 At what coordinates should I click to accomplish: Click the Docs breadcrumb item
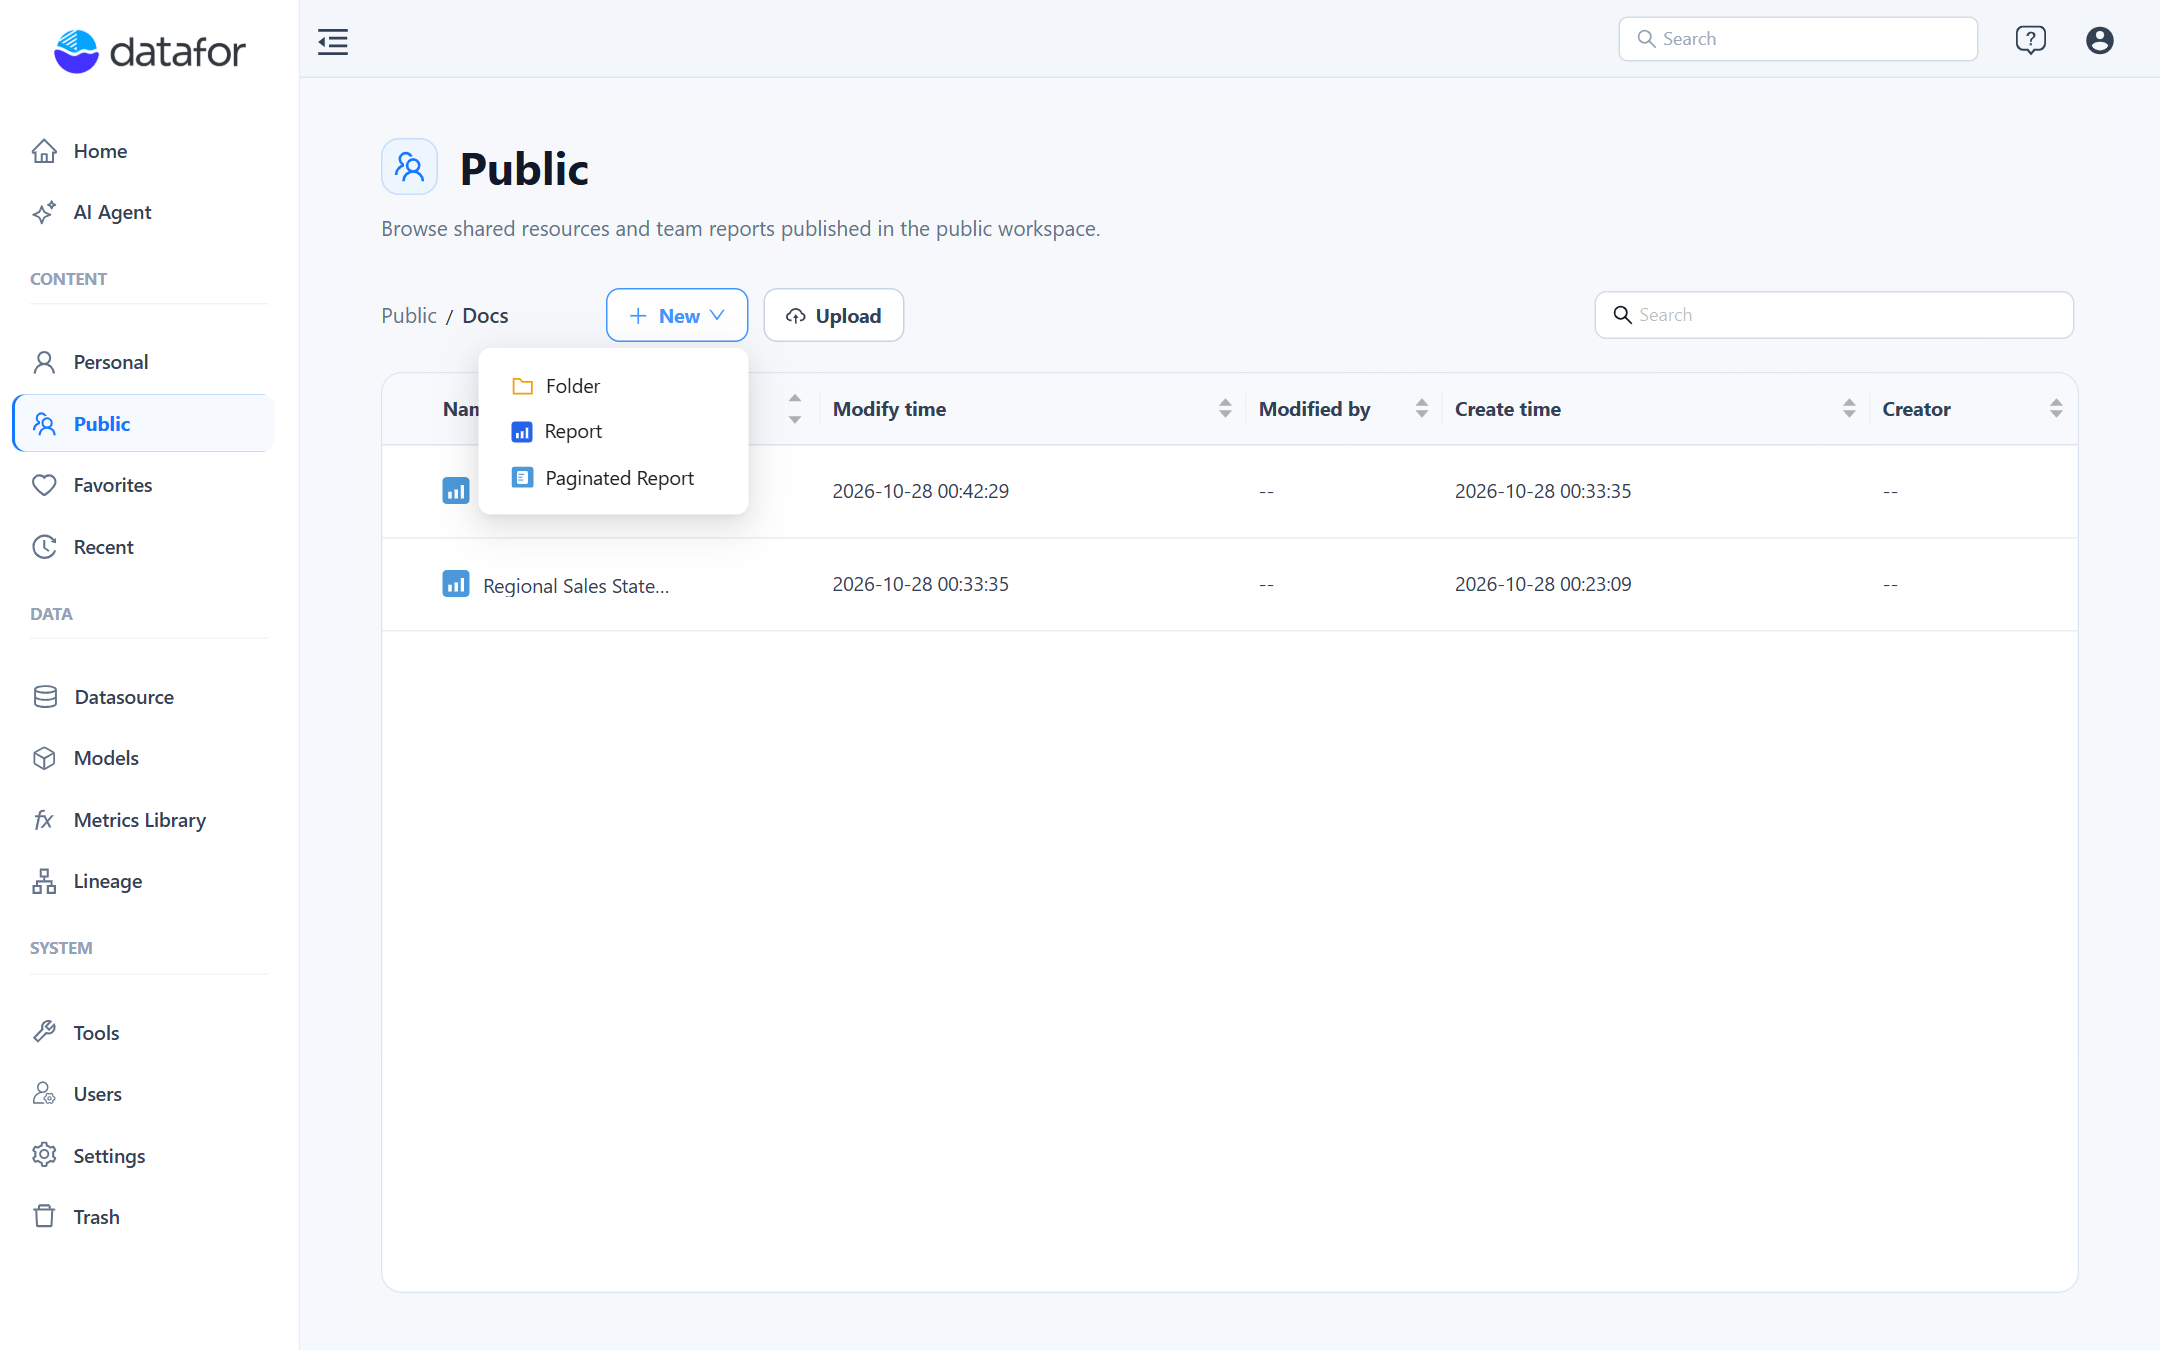click(485, 316)
